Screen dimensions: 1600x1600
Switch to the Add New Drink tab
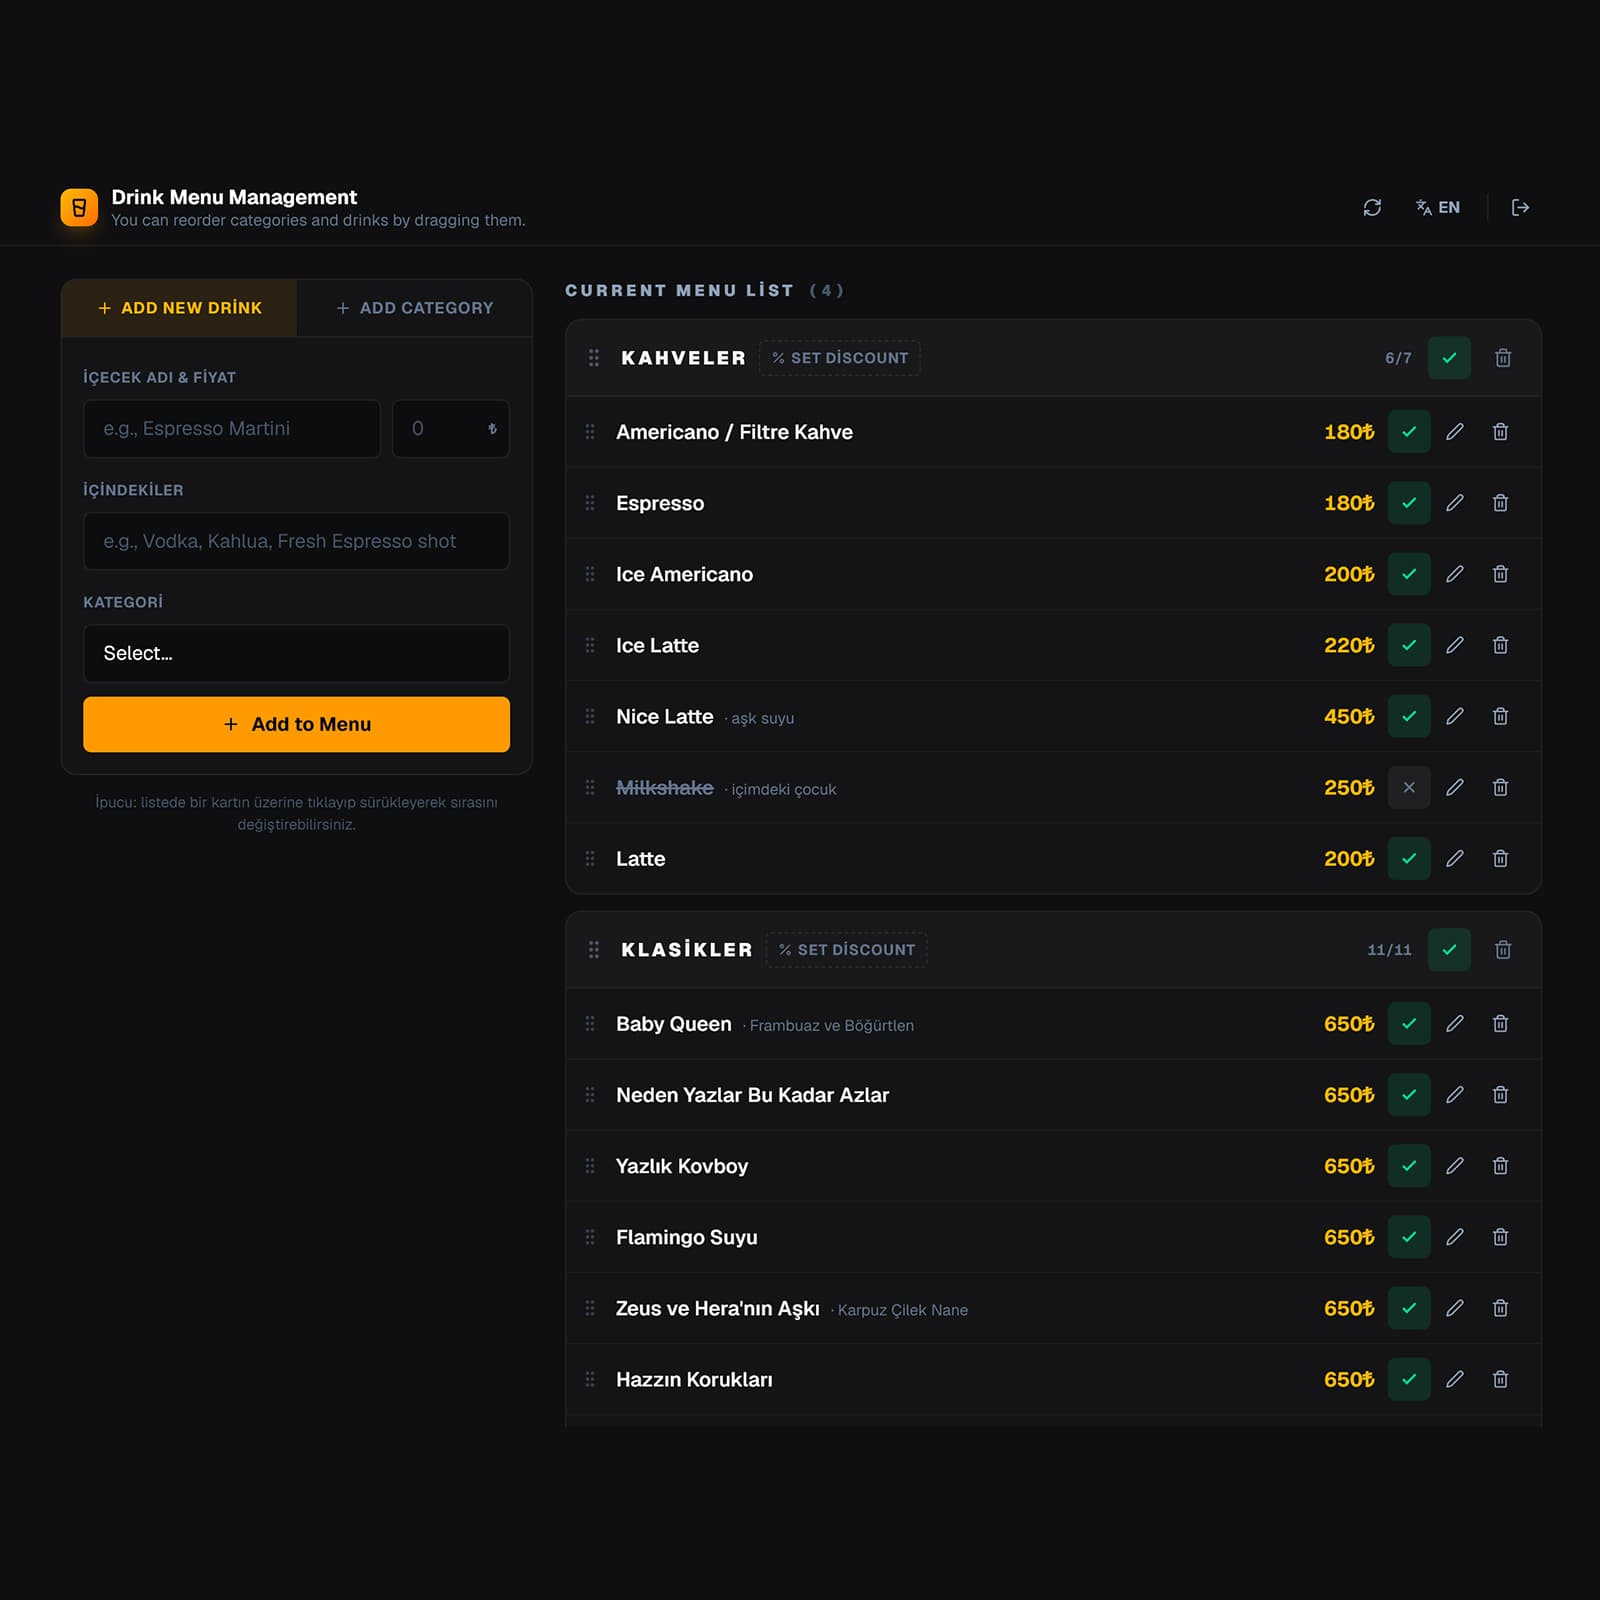click(x=179, y=308)
